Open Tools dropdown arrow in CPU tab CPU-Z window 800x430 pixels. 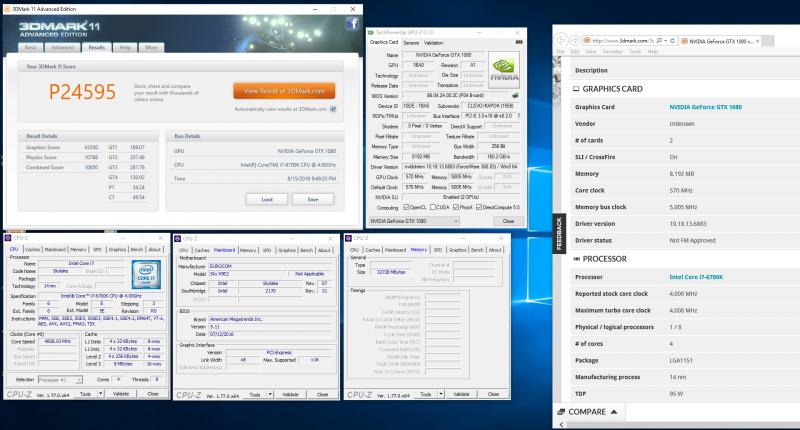pyautogui.click(x=101, y=394)
